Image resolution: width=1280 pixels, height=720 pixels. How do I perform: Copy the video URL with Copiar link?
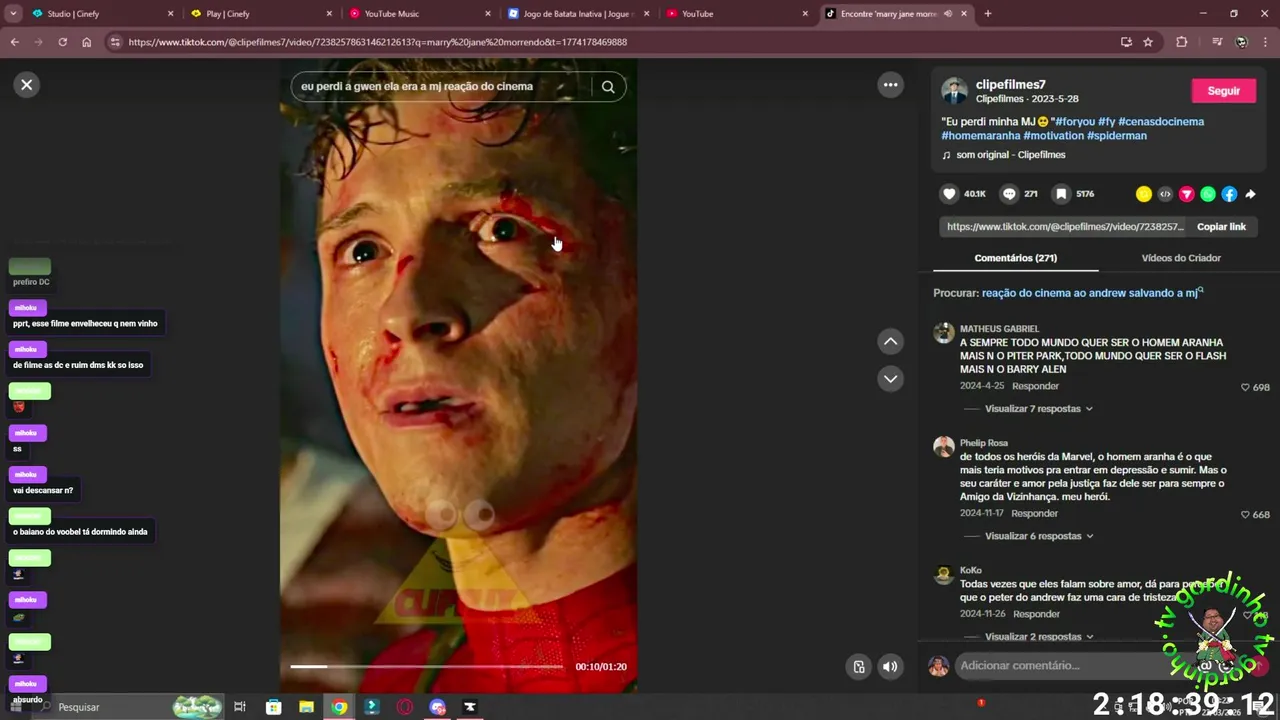pyautogui.click(x=1221, y=227)
